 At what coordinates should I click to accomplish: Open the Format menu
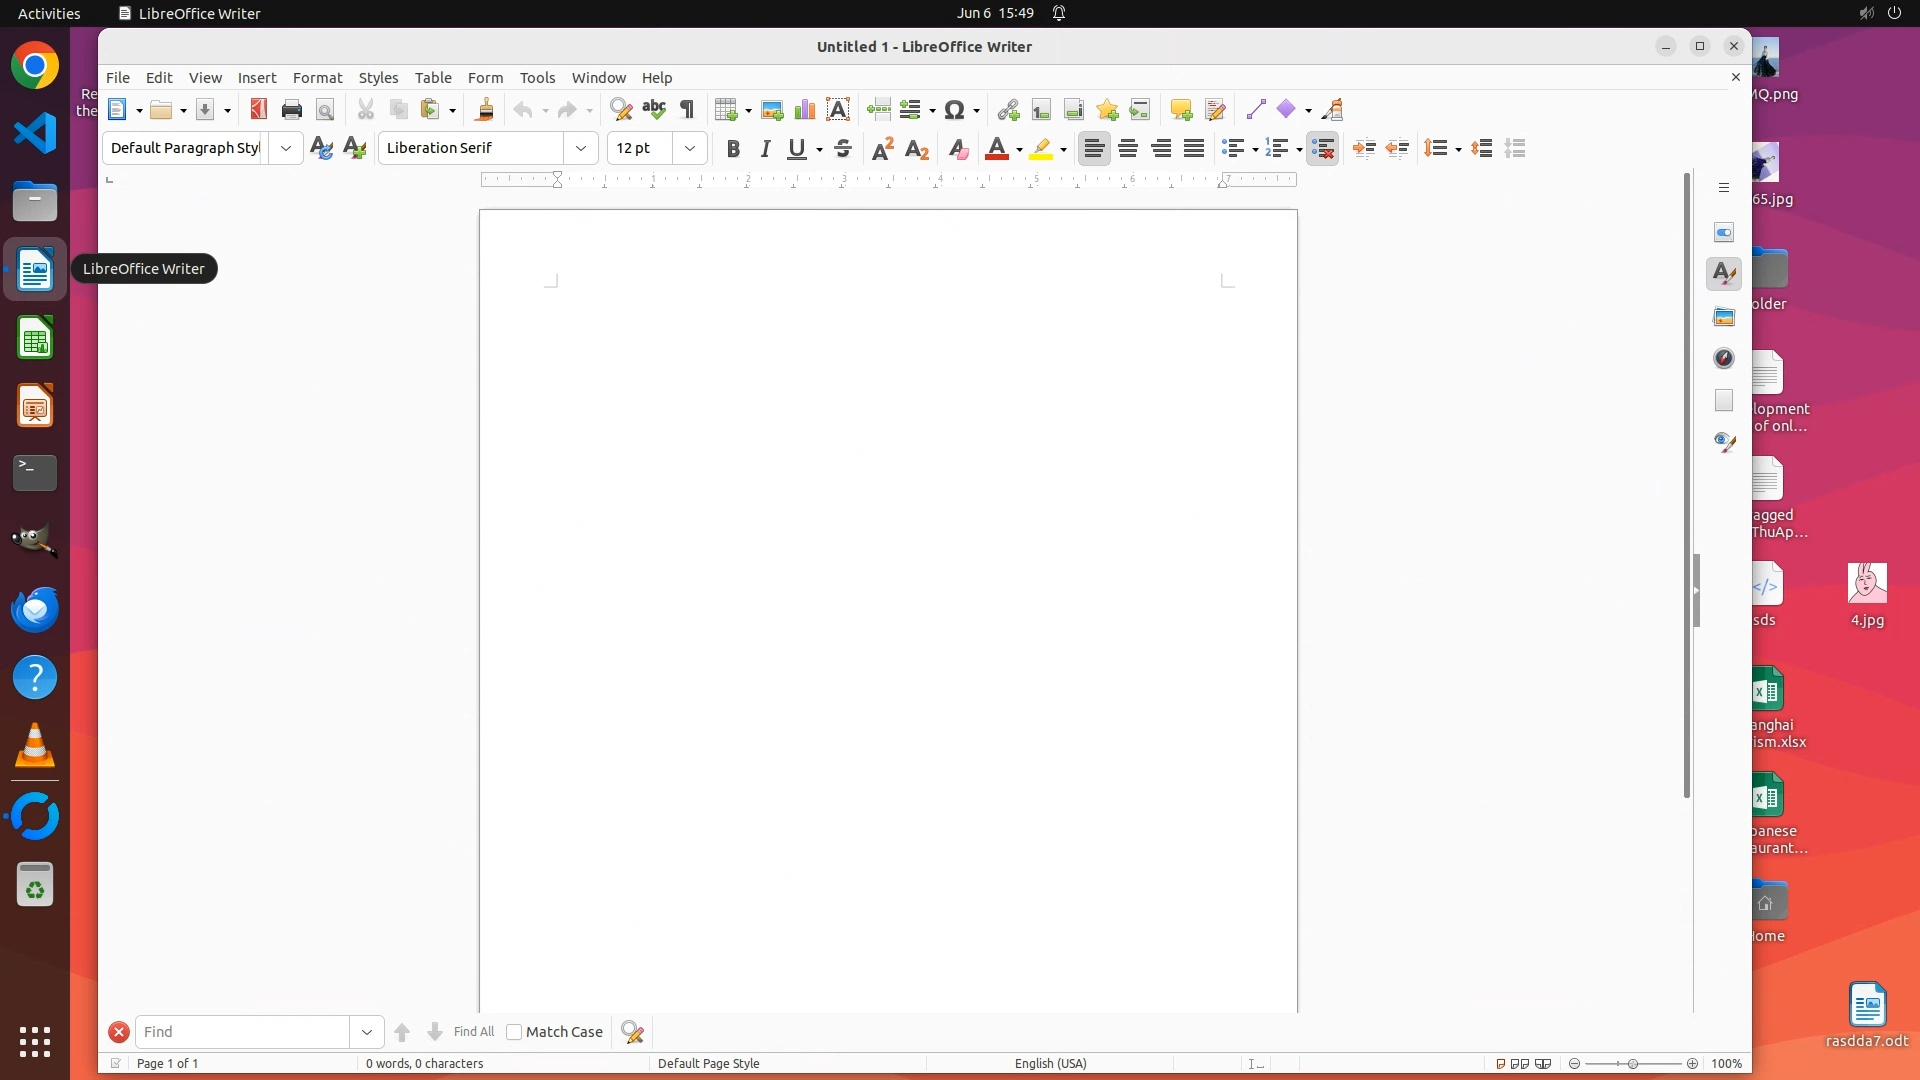pos(317,78)
